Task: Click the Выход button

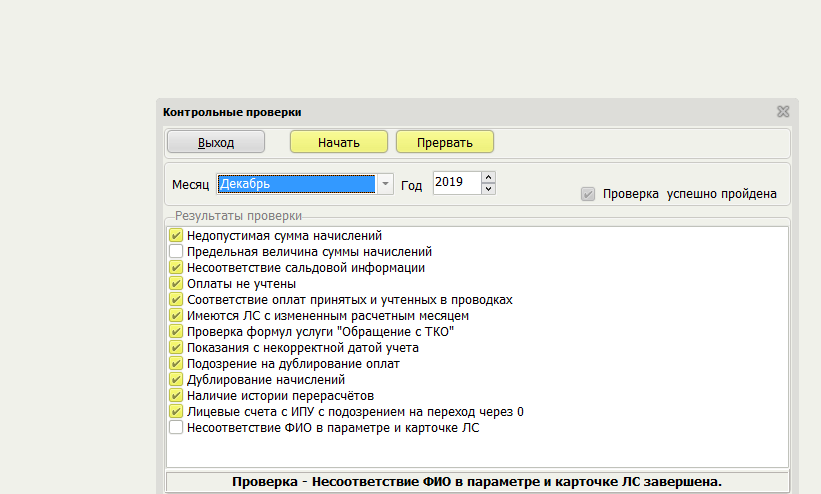Action: pos(216,142)
